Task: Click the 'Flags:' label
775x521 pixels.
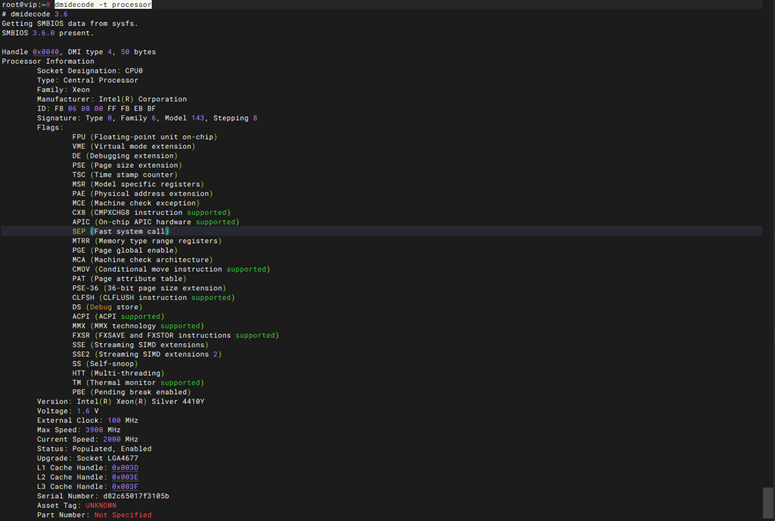Action: 50,128
